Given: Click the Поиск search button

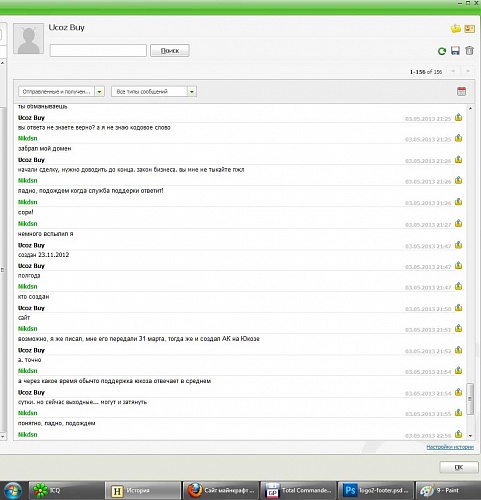Looking at the screenshot, I should 170,50.
